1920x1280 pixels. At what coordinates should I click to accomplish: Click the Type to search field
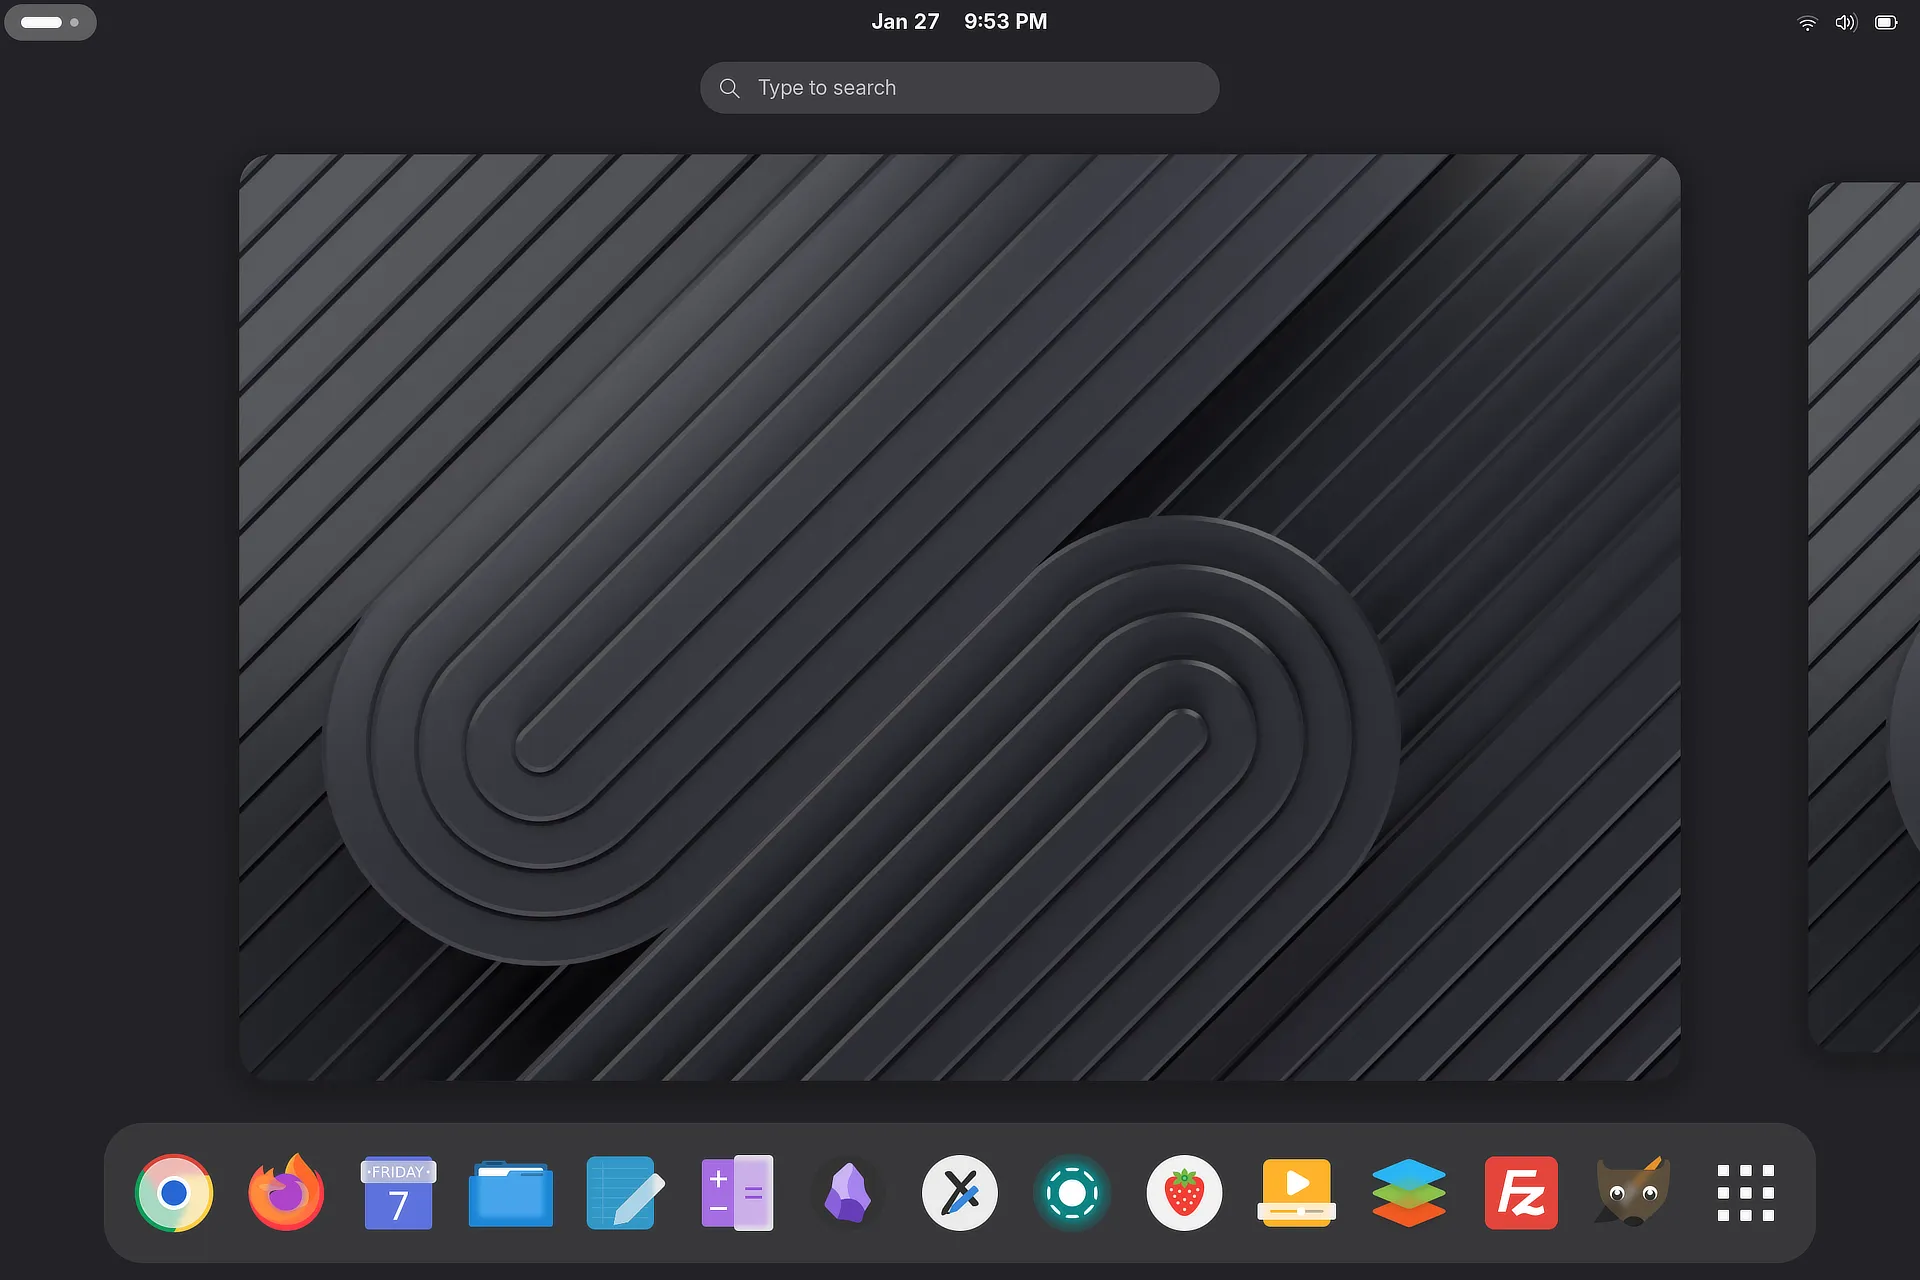[960, 88]
